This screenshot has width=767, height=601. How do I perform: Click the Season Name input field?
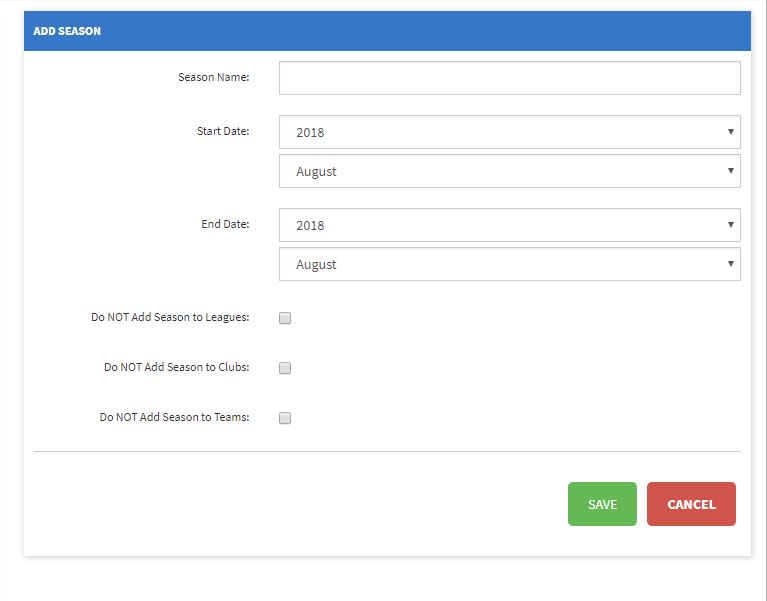coord(510,78)
